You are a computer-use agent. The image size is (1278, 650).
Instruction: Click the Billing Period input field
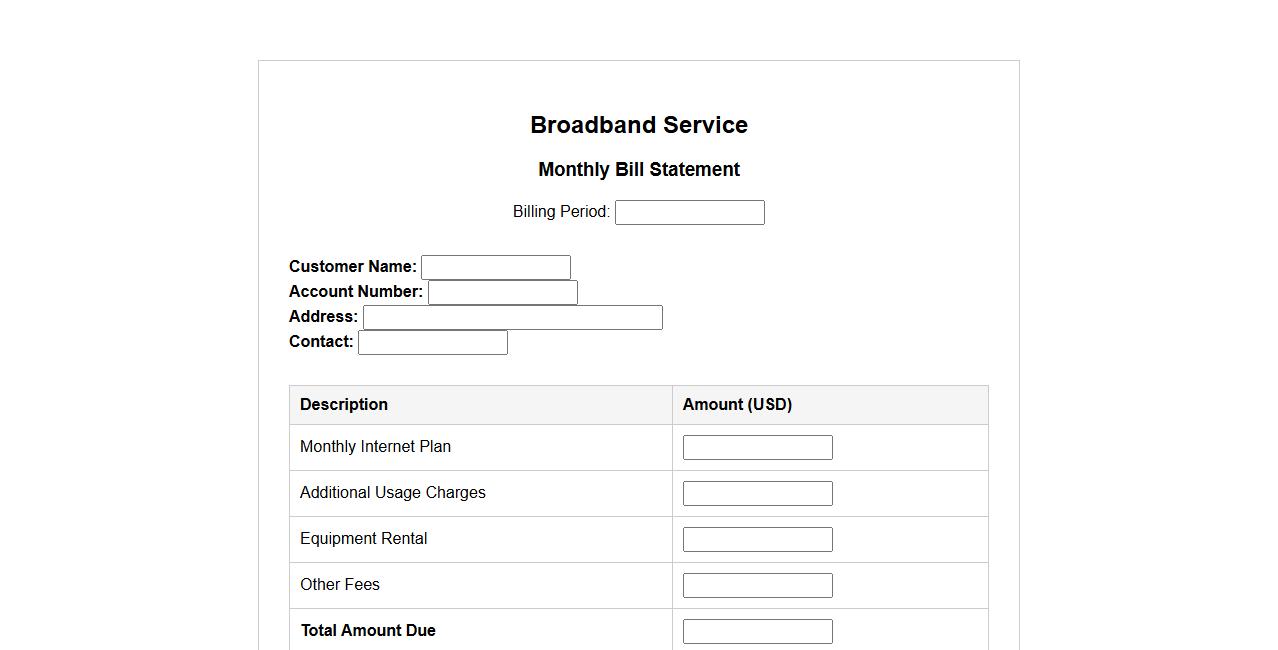[x=689, y=212]
